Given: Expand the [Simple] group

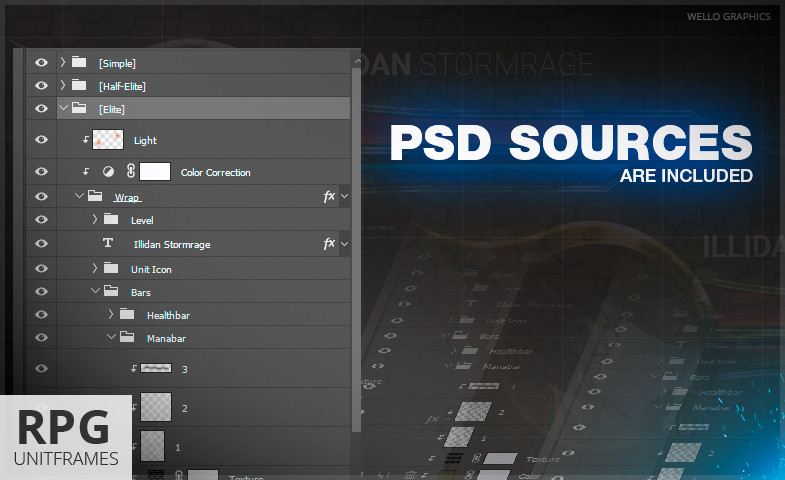Looking at the screenshot, I should [63, 62].
